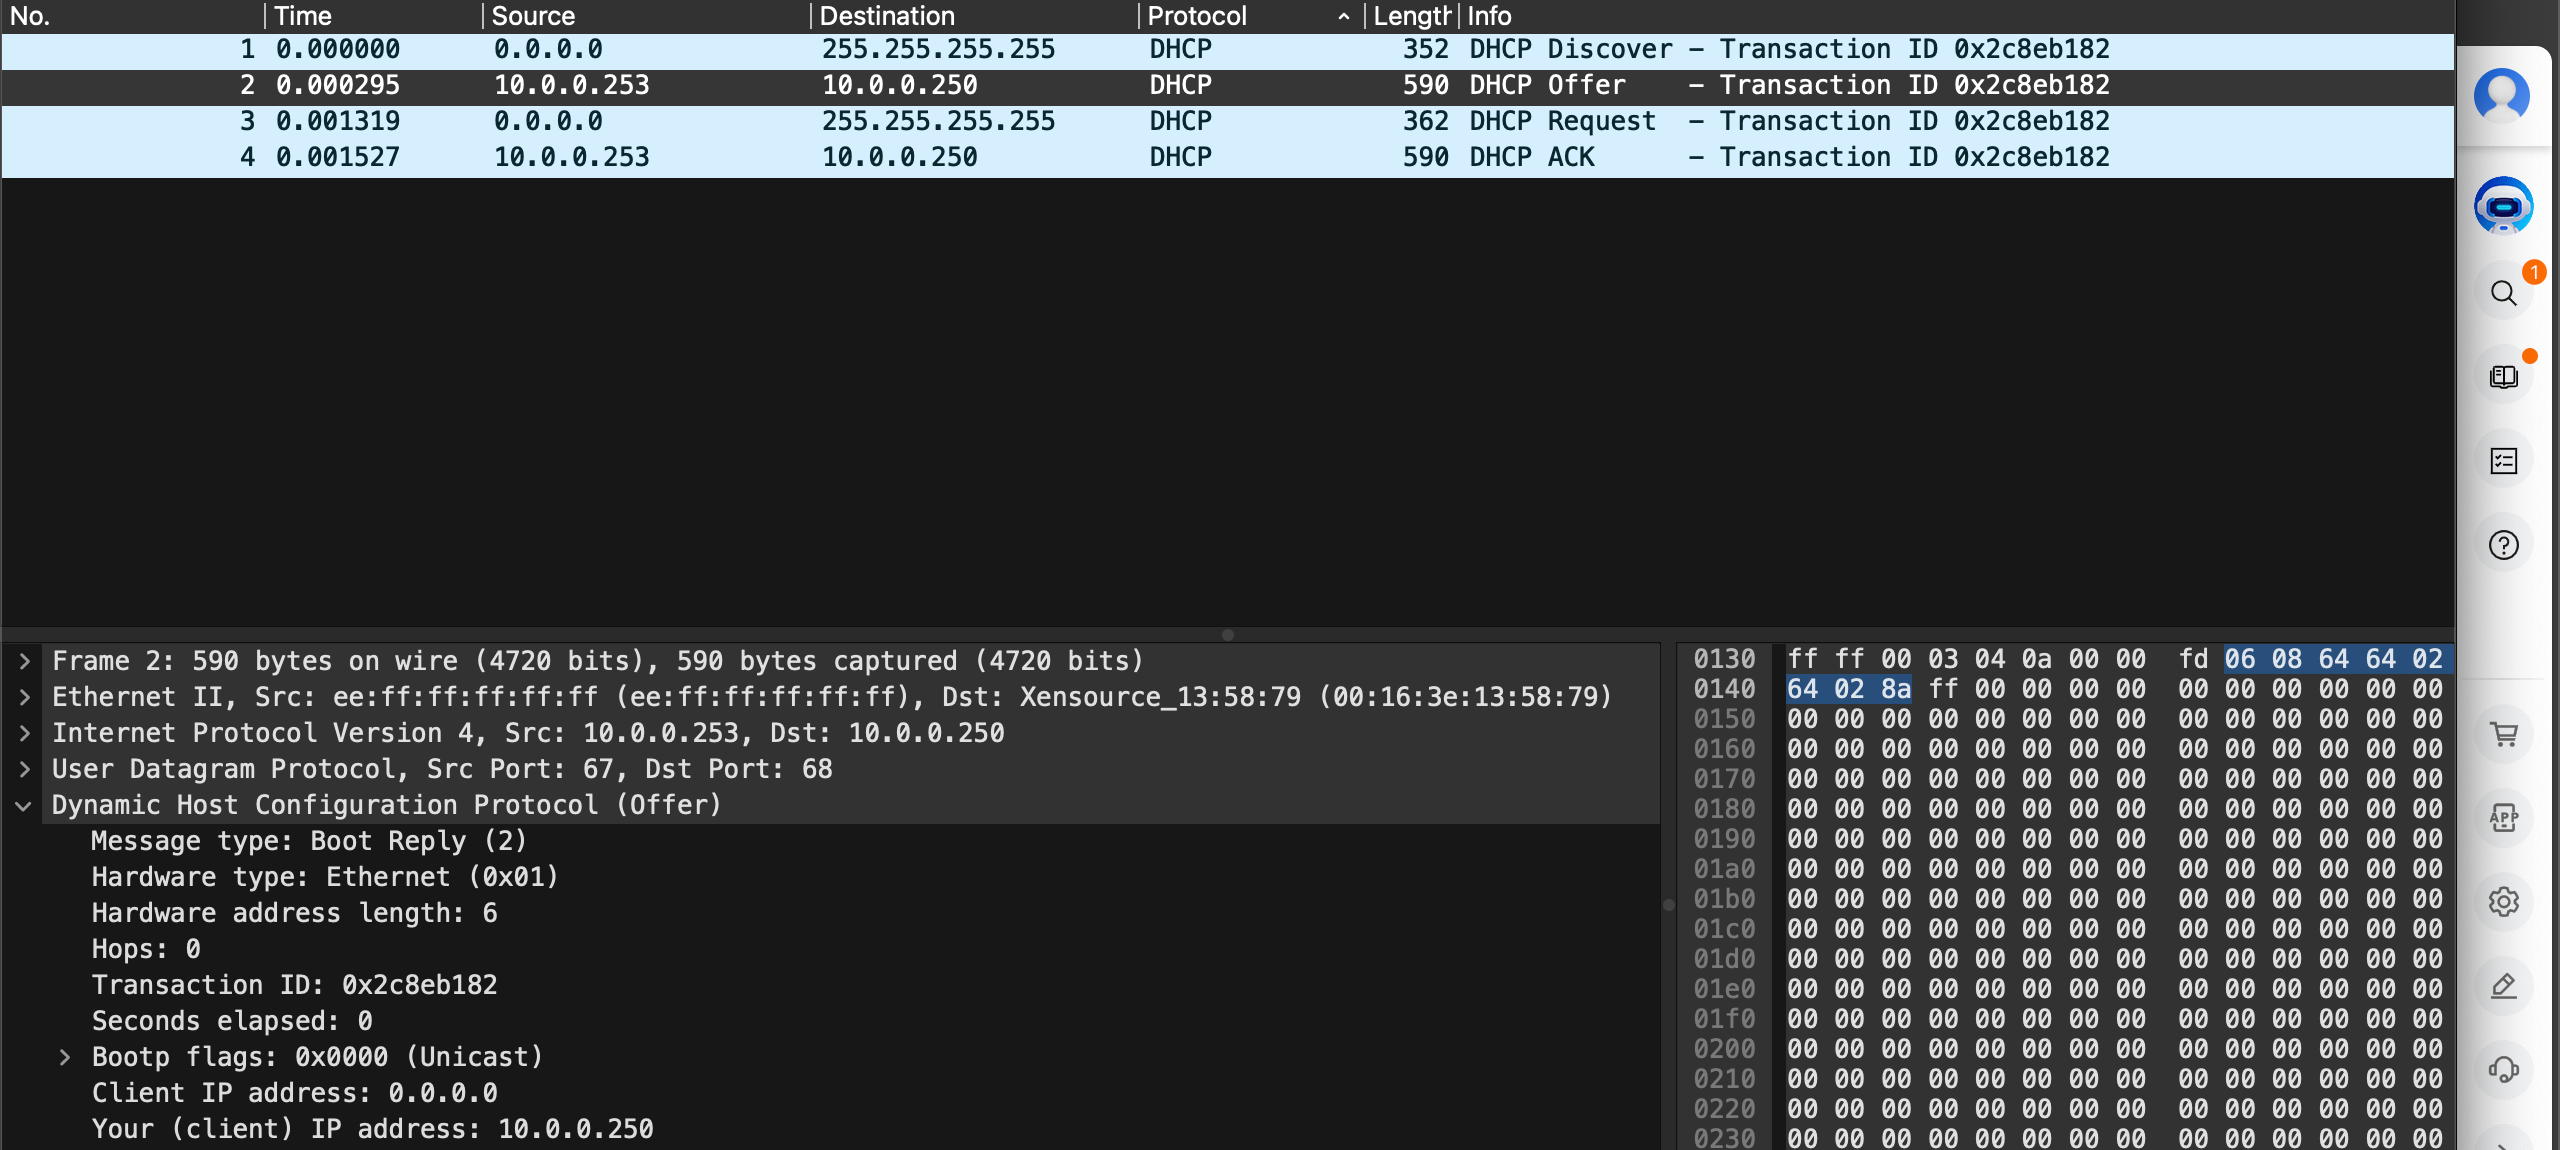Image resolution: width=2560 pixels, height=1150 pixels.
Task: Sort by the Protocol column header
Action: tap(1196, 16)
